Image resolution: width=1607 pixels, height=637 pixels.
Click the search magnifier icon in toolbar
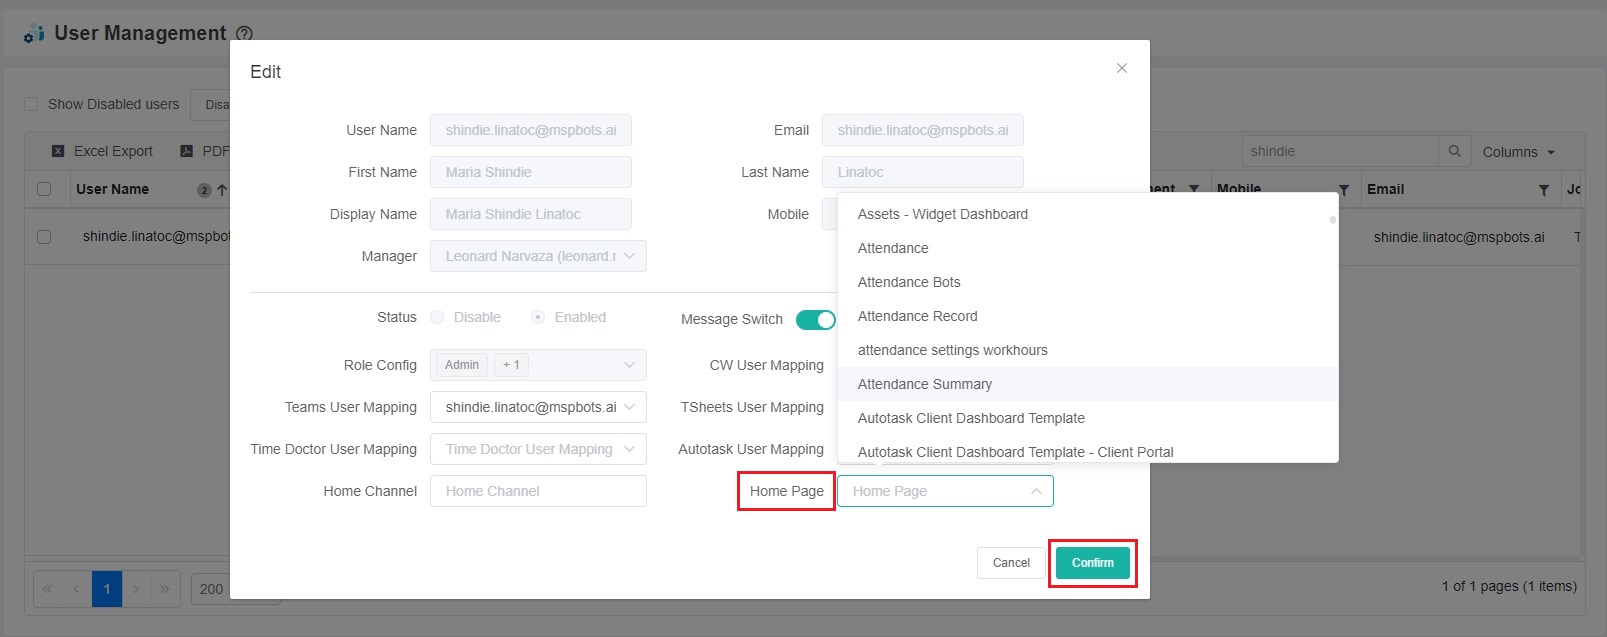click(x=1454, y=151)
